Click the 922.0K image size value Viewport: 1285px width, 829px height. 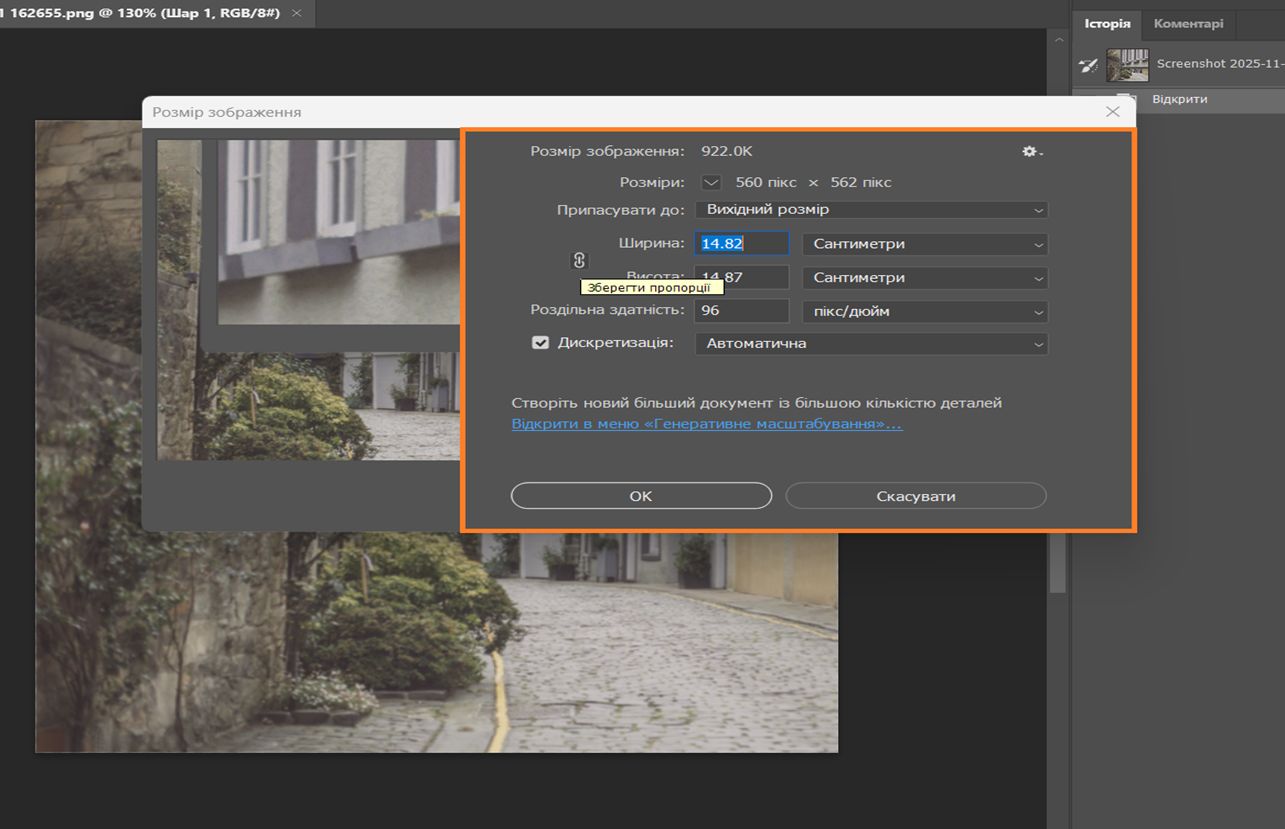pyautogui.click(x=726, y=152)
